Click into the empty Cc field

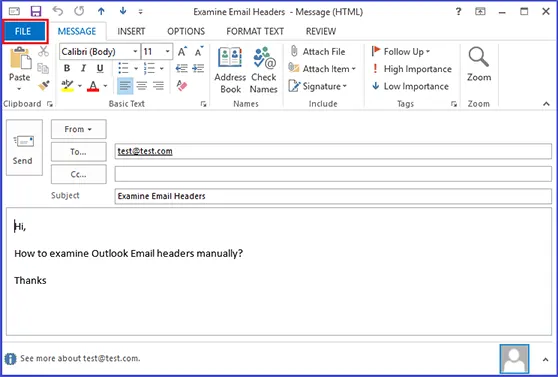coord(333,174)
